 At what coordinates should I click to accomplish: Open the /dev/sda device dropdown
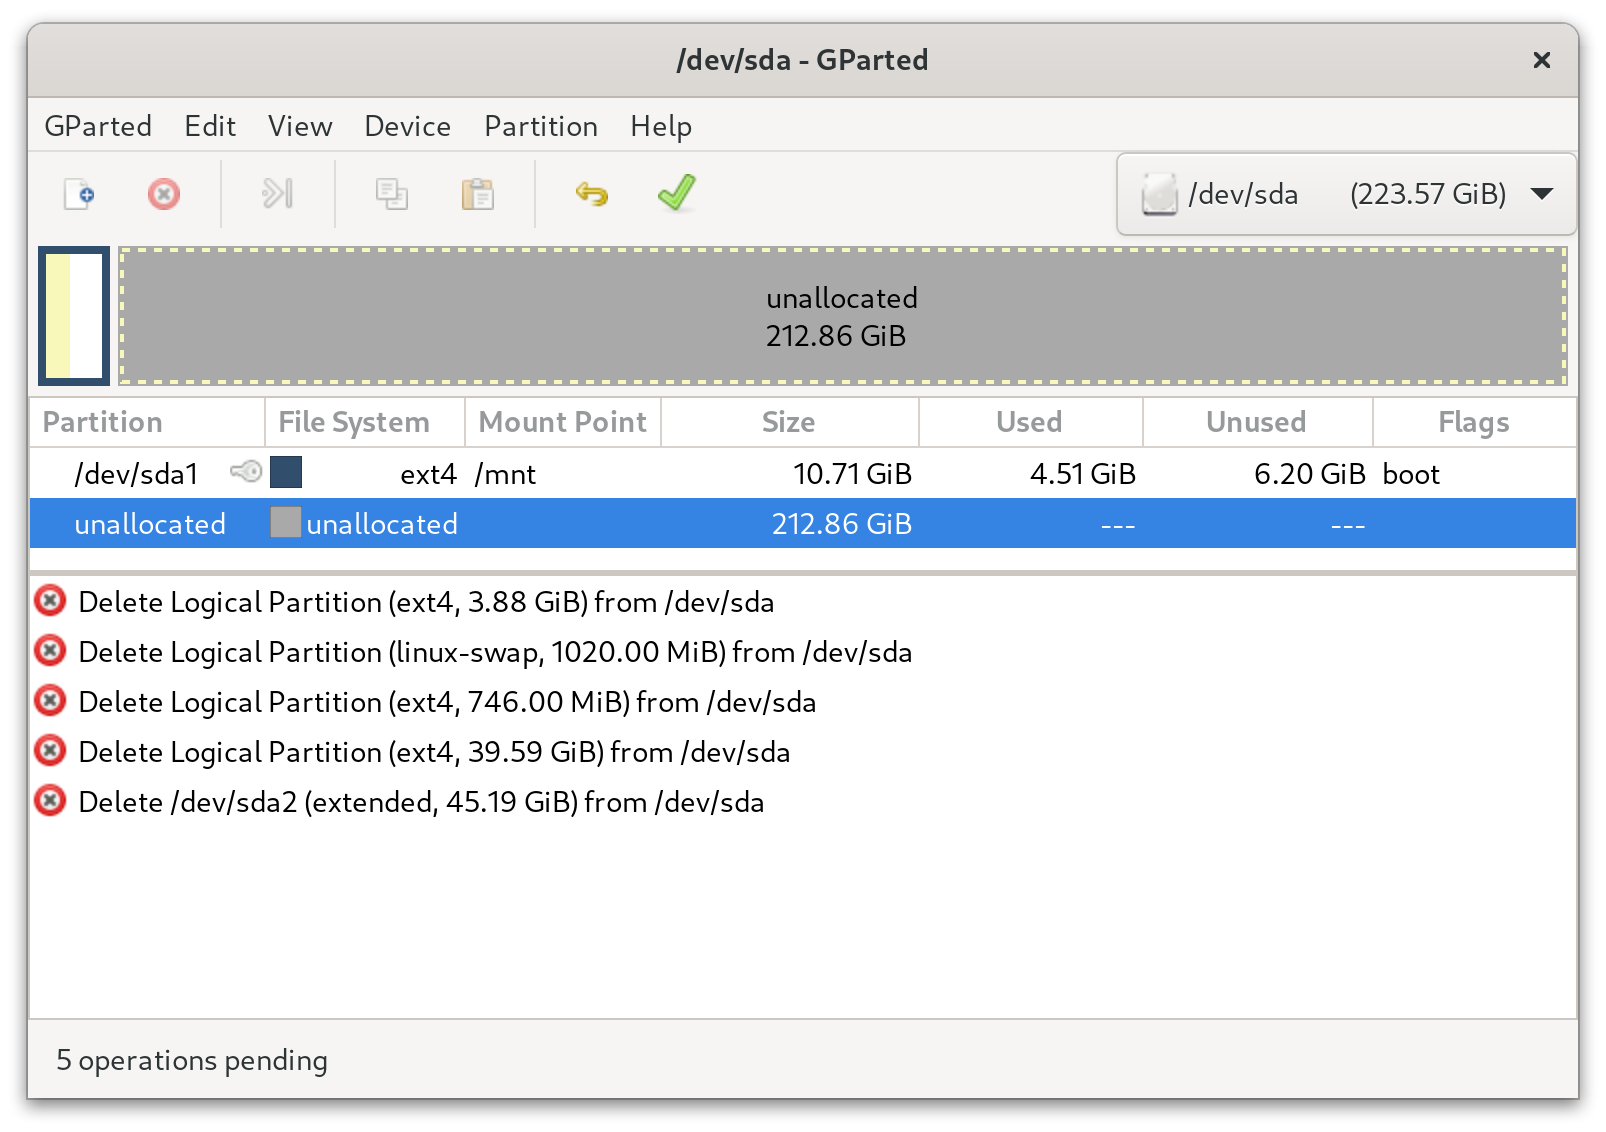coord(1346,194)
